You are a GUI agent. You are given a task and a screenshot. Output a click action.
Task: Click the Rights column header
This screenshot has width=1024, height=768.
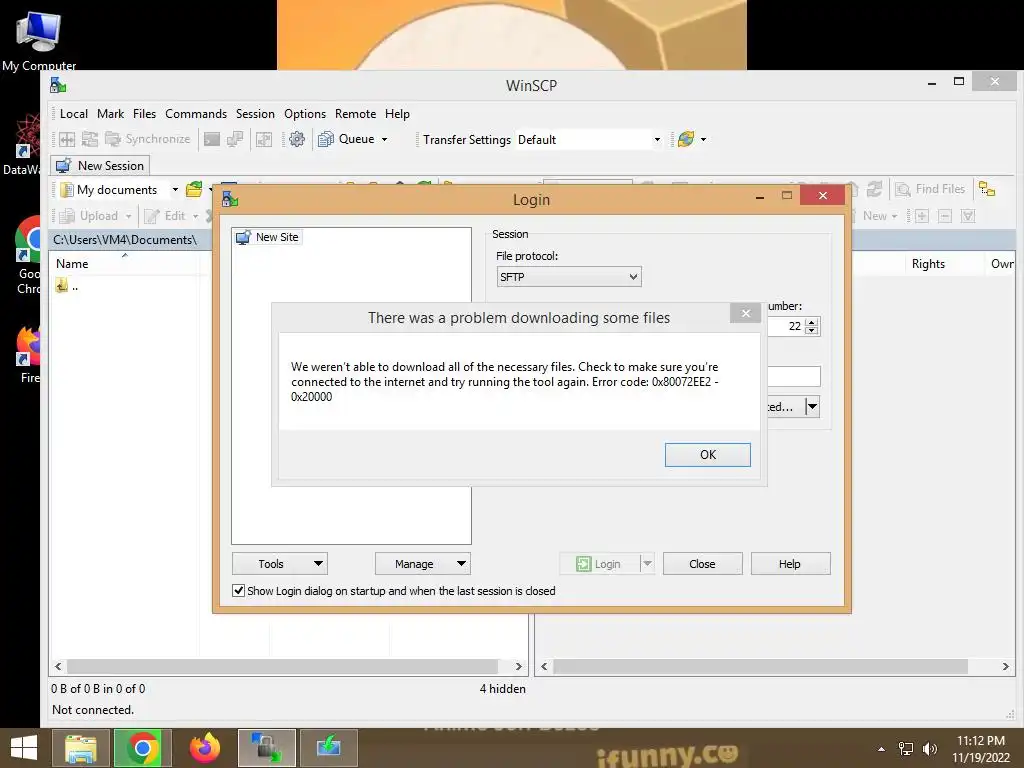pos(928,264)
